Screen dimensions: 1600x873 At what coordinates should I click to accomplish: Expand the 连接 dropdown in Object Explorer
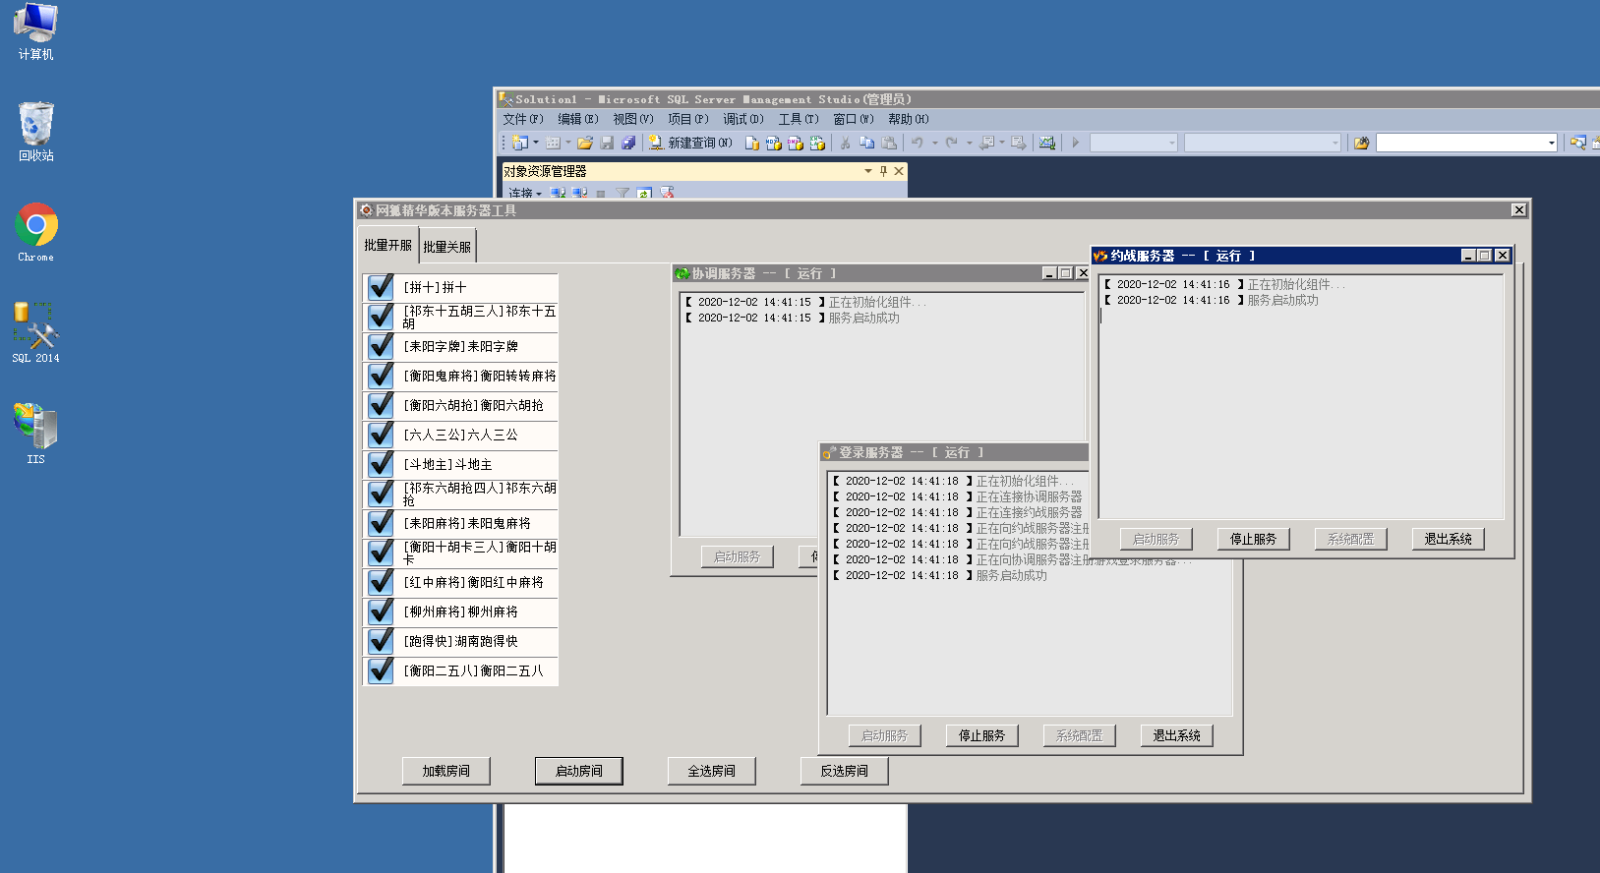tap(525, 193)
